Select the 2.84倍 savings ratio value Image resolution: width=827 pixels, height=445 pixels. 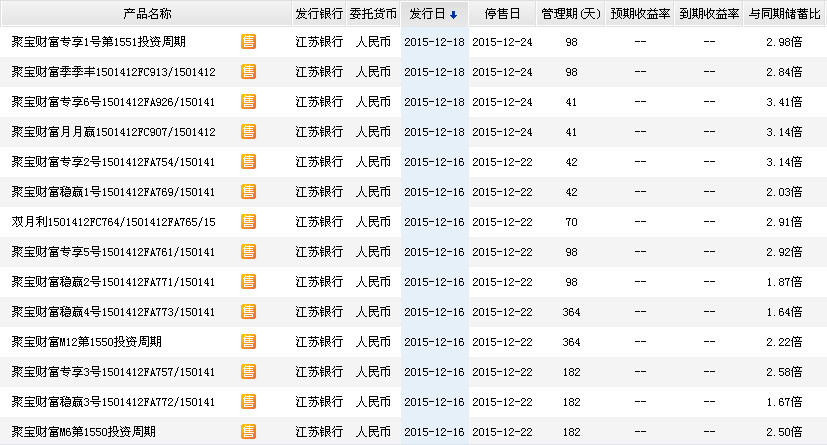(784, 72)
